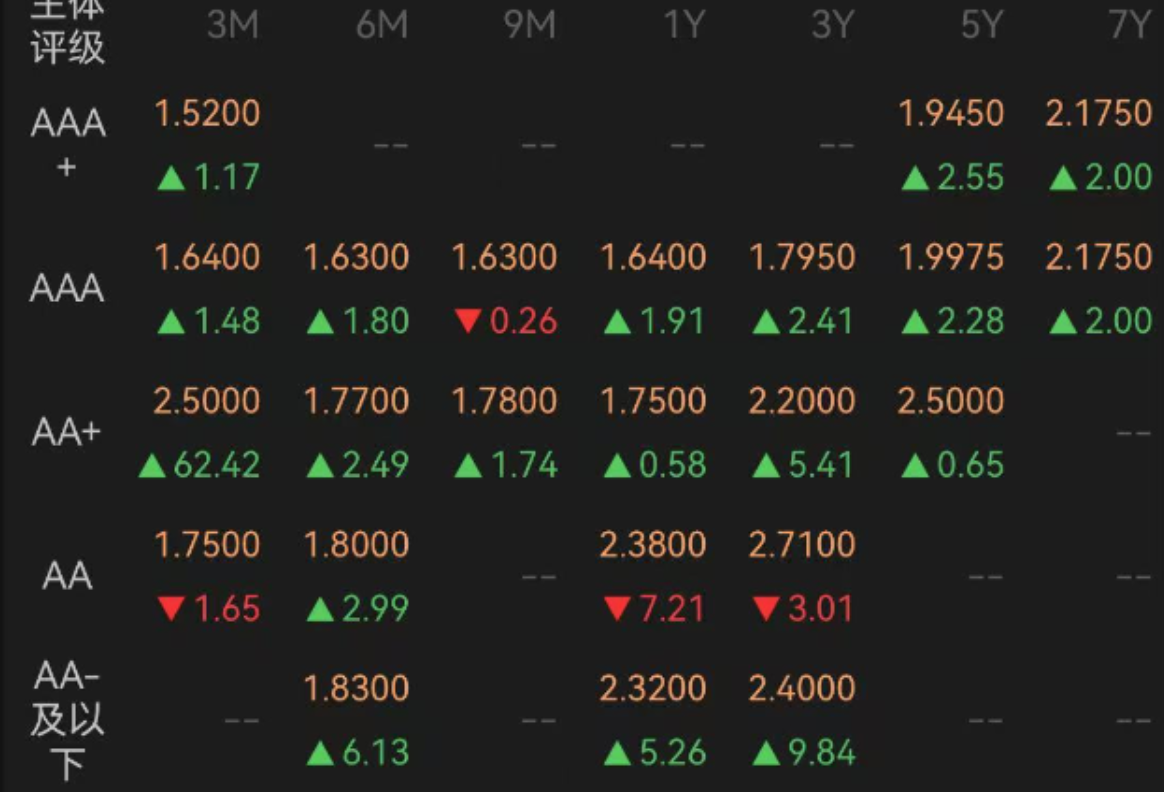
Task: Open AAA 3Y yield 1.7950
Action: click(802, 257)
